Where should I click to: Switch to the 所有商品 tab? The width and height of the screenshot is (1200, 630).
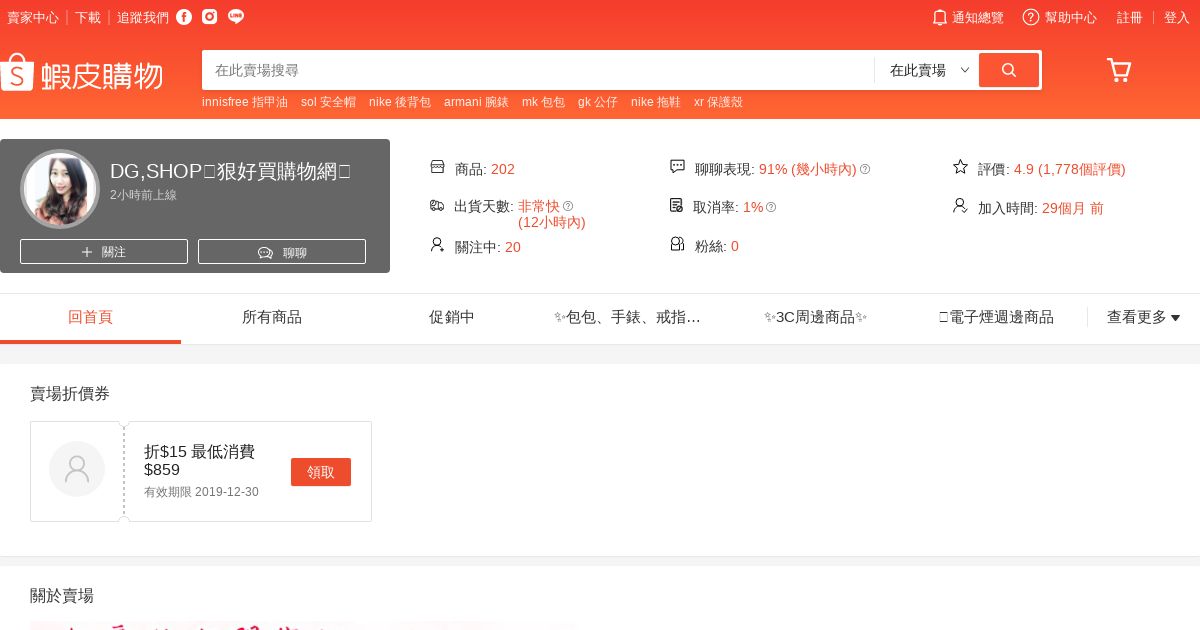pyautogui.click(x=272, y=318)
